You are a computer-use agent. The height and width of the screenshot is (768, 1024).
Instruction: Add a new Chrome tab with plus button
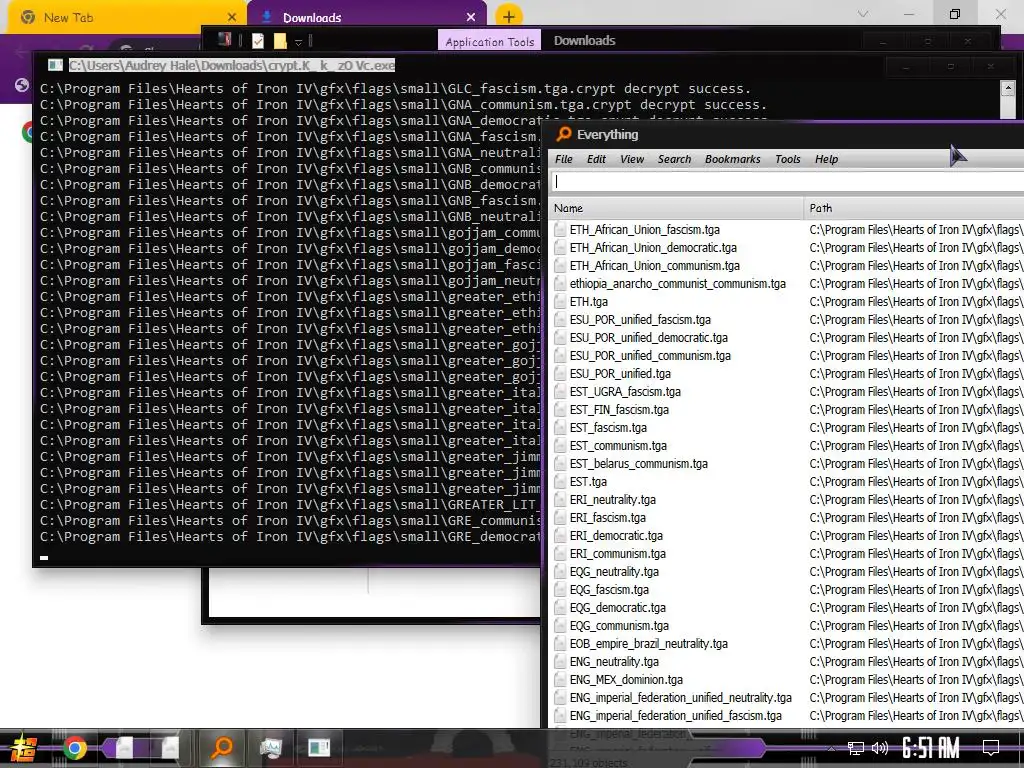click(x=509, y=17)
